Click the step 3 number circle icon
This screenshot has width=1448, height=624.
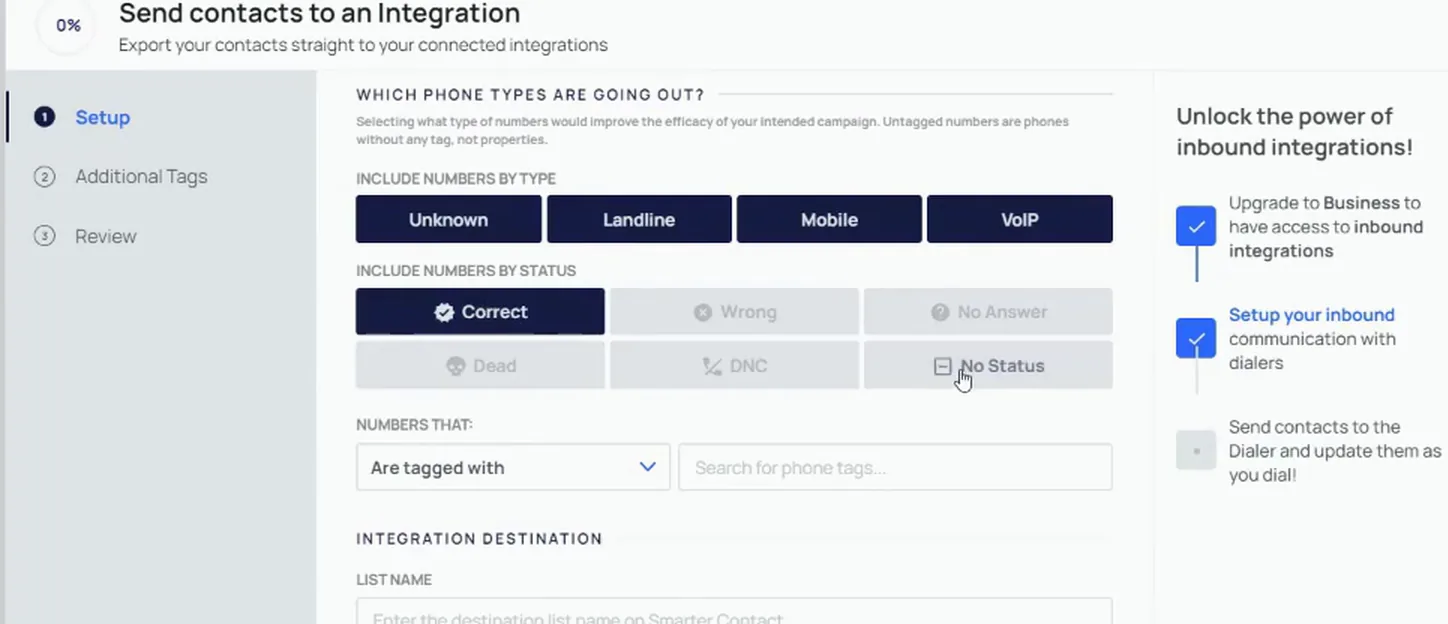coord(44,236)
